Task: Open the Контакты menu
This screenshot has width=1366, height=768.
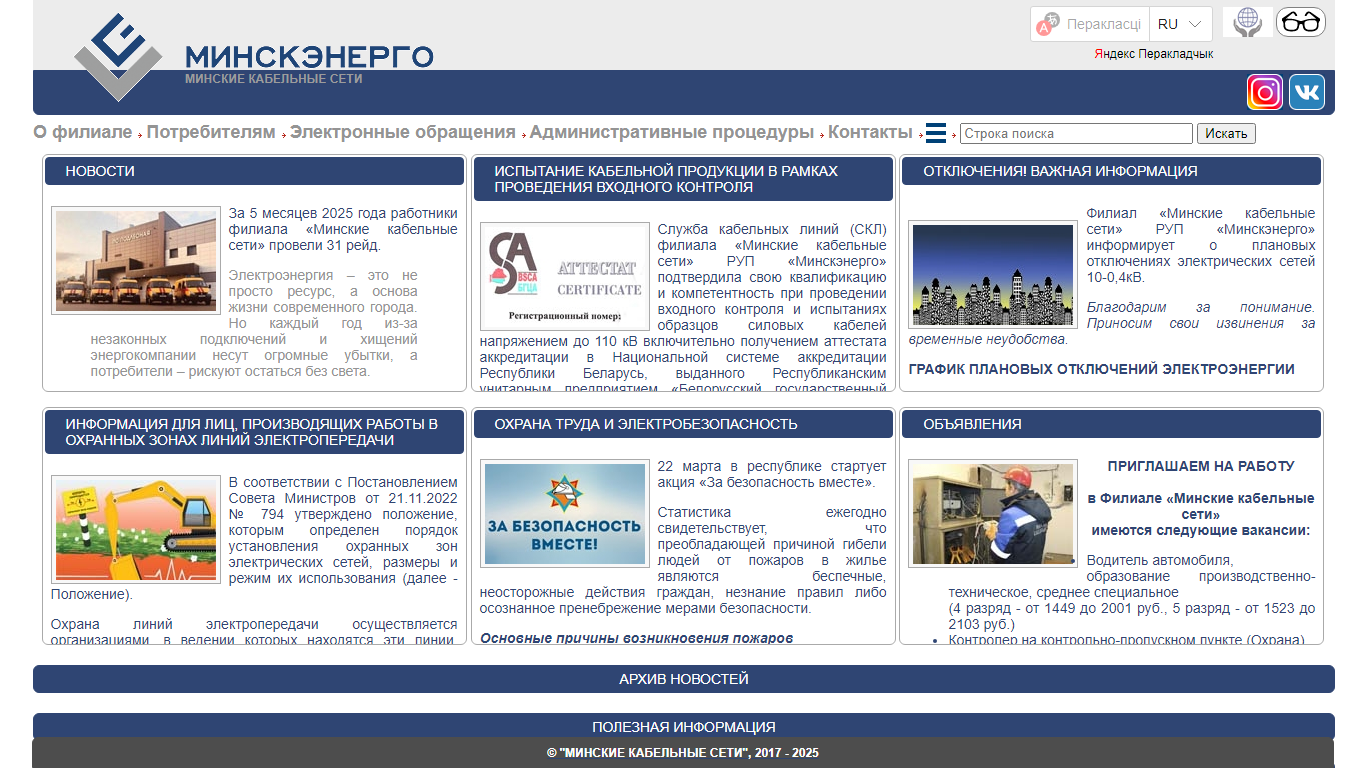Action: pos(870,132)
